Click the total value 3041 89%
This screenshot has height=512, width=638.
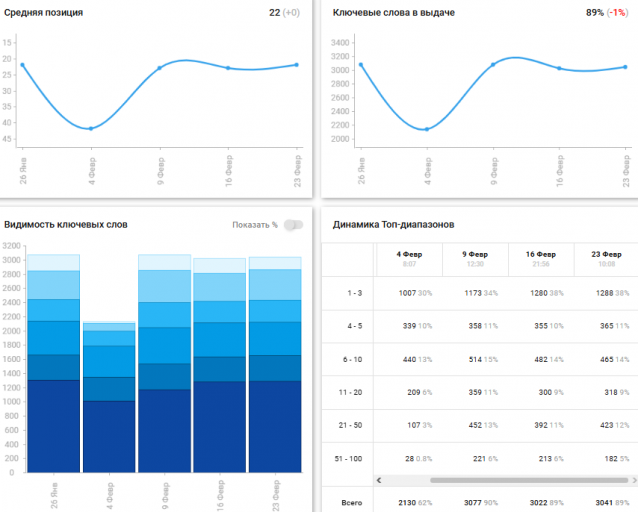[x=613, y=503]
